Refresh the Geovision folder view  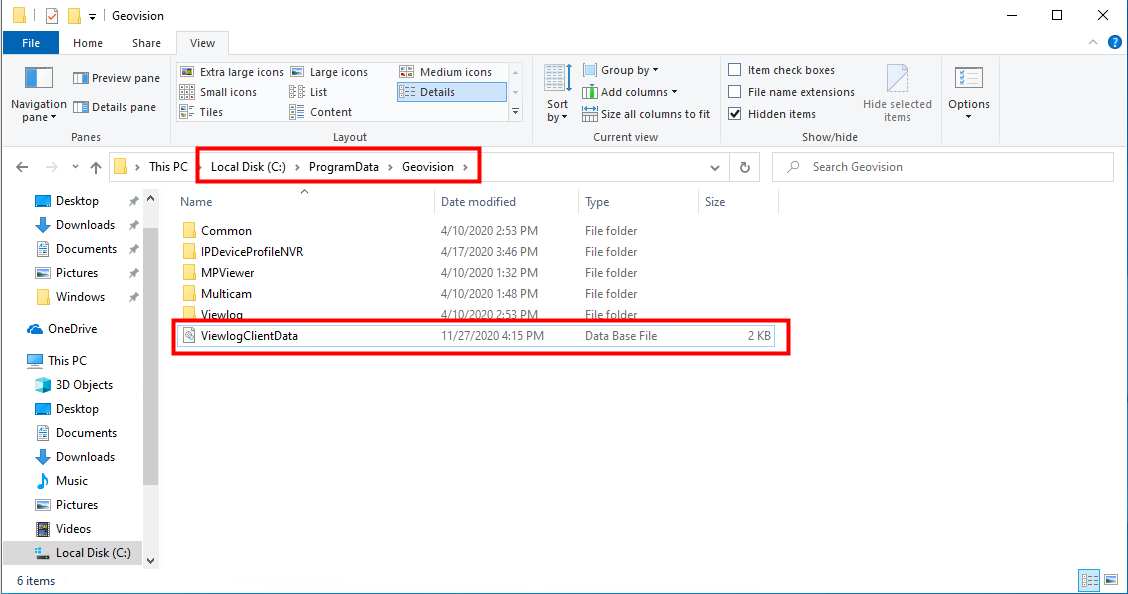coord(745,168)
